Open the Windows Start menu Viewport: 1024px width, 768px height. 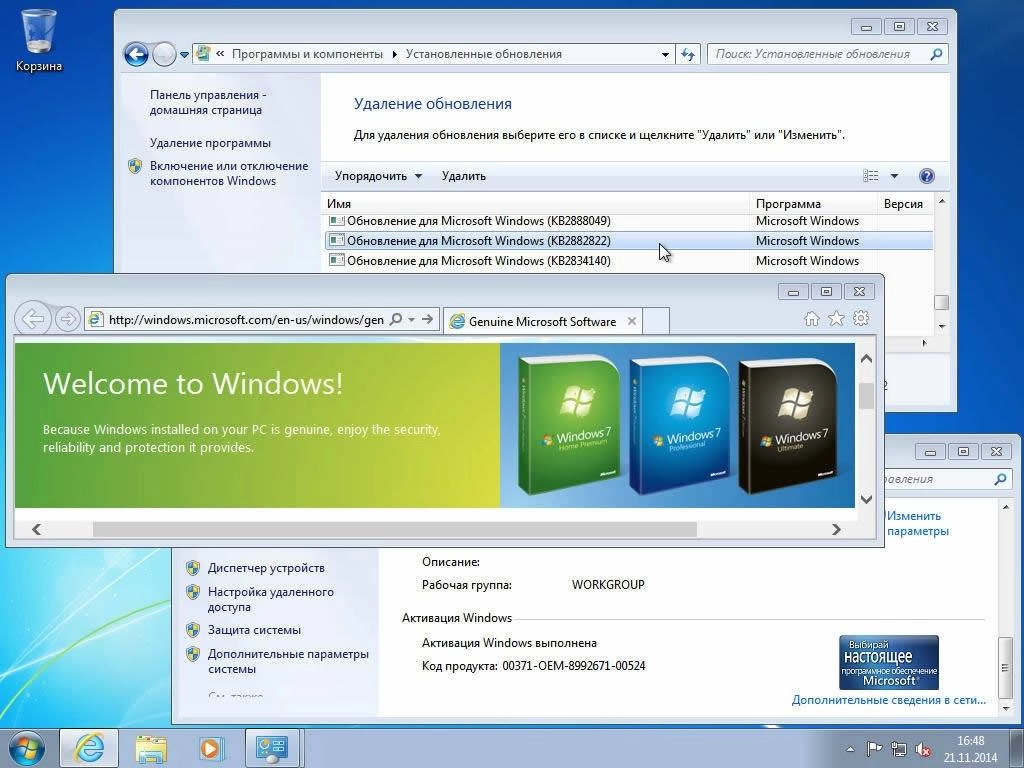coord(26,748)
